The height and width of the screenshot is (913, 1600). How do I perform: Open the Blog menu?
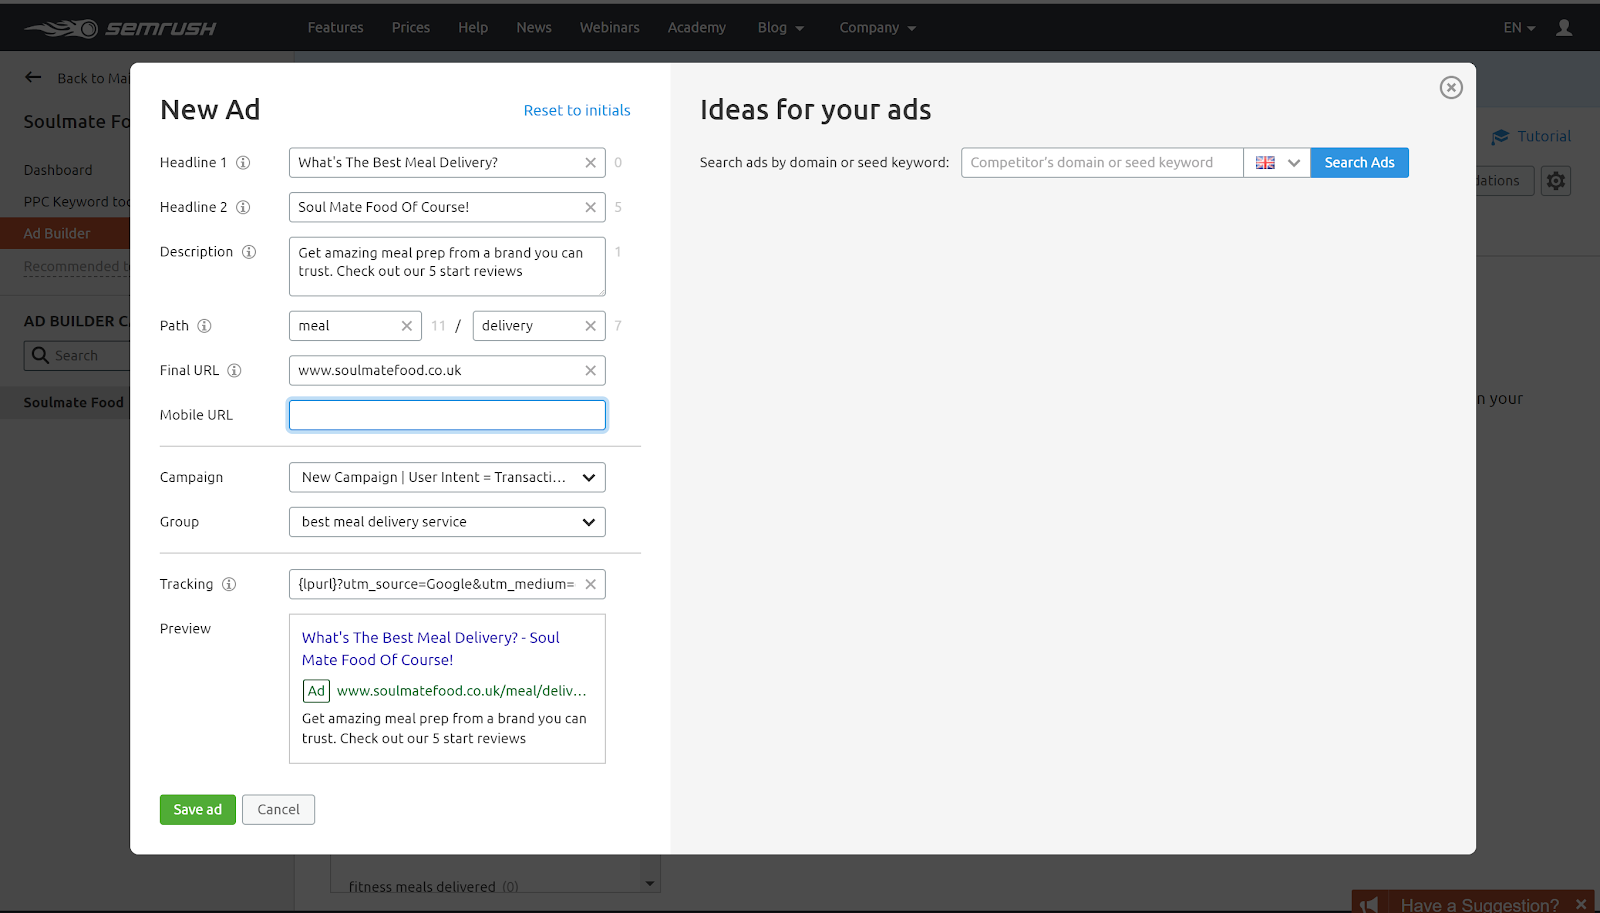coord(780,28)
